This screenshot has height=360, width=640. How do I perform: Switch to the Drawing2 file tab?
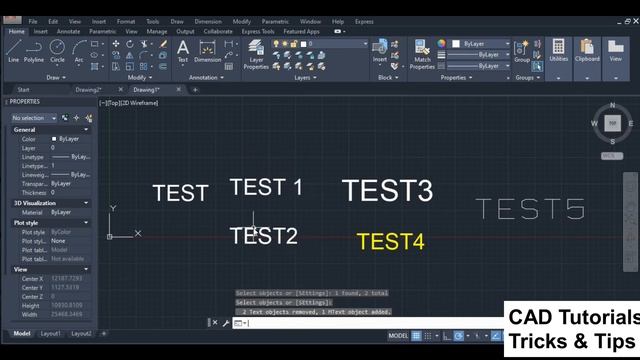pos(88,90)
